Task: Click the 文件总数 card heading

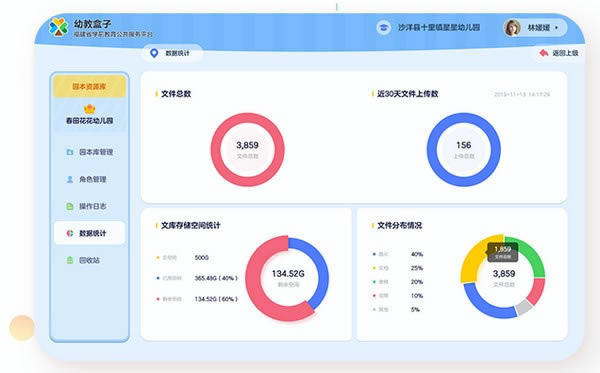Action: coord(176,94)
